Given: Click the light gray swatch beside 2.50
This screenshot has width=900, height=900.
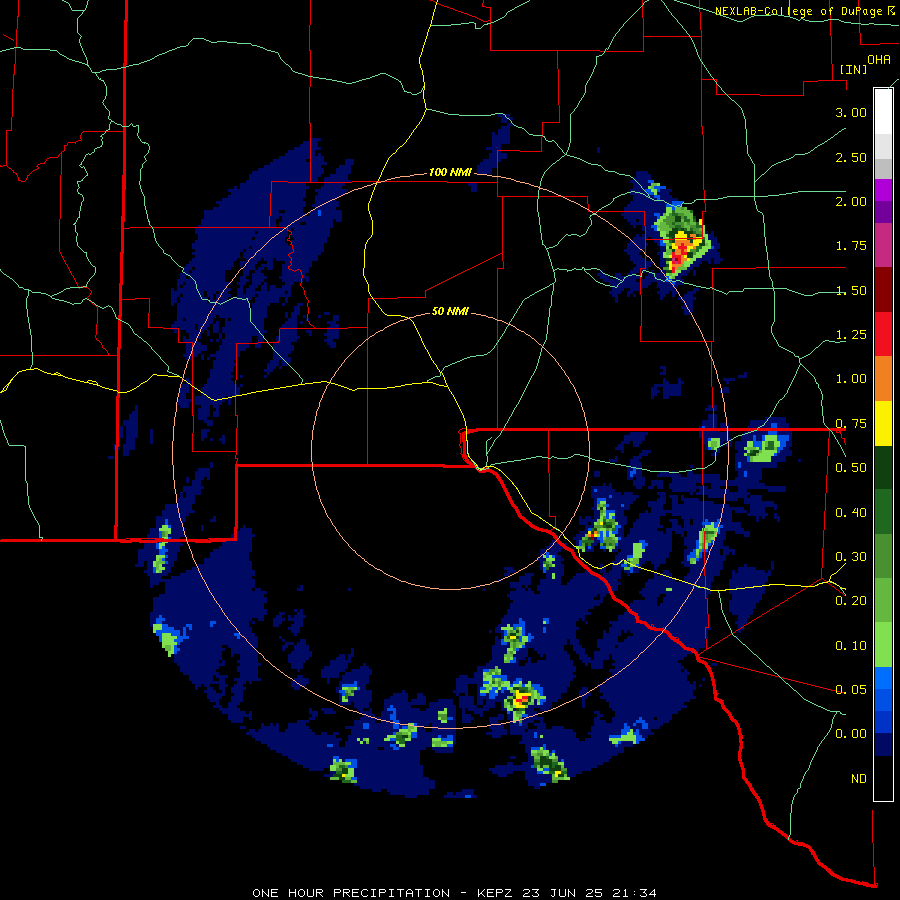Looking at the screenshot, I should pos(883,146).
